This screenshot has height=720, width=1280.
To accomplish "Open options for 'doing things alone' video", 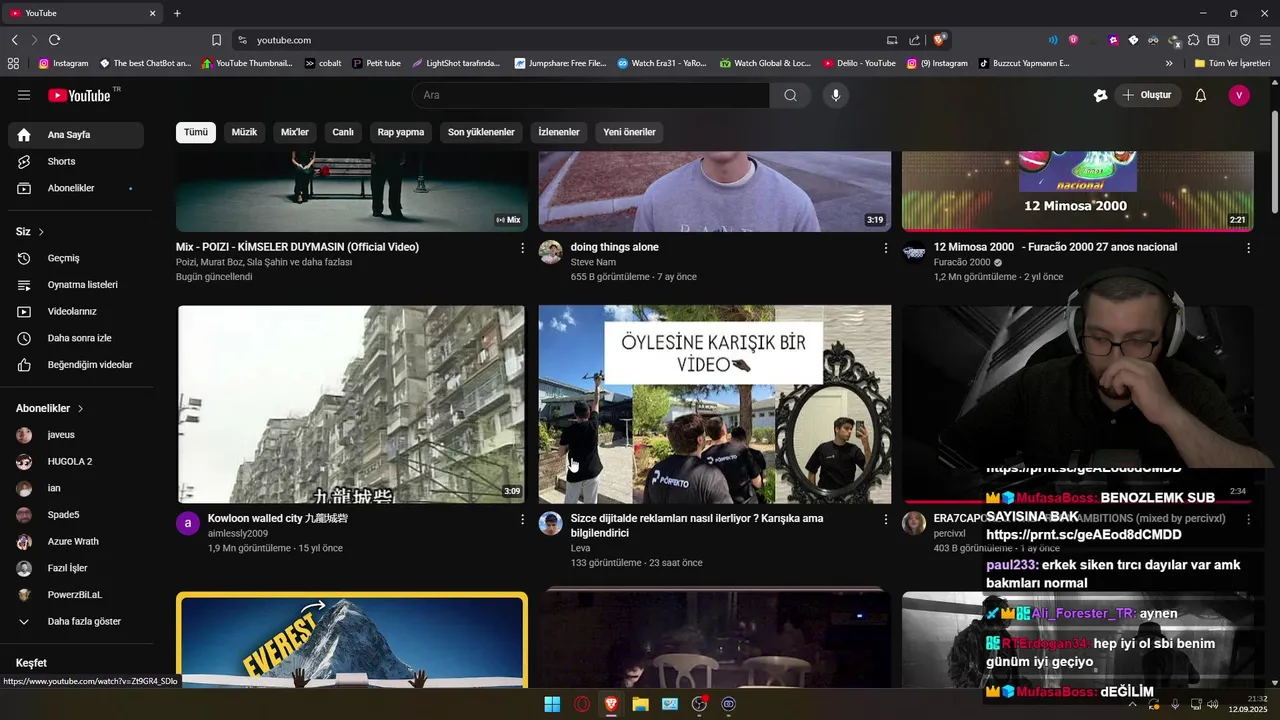I will tap(885, 248).
